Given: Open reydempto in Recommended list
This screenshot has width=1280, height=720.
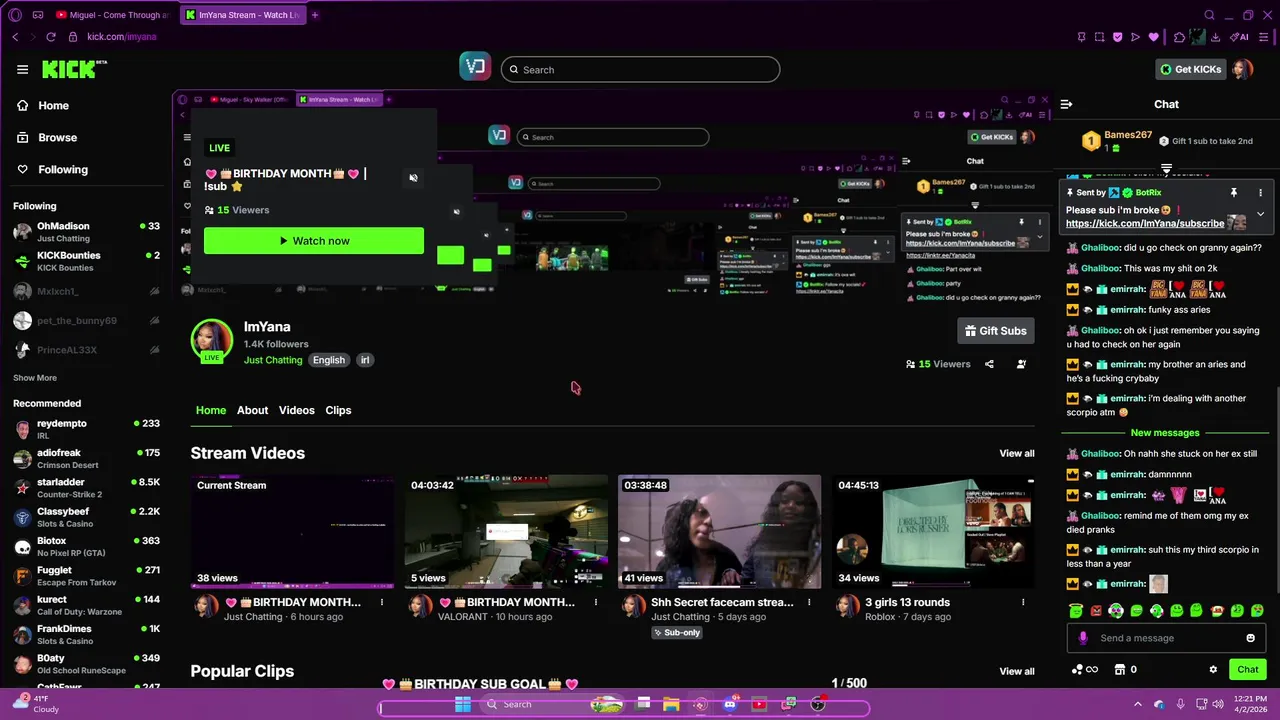Looking at the screenshot, I should click(x=87, y=429).
